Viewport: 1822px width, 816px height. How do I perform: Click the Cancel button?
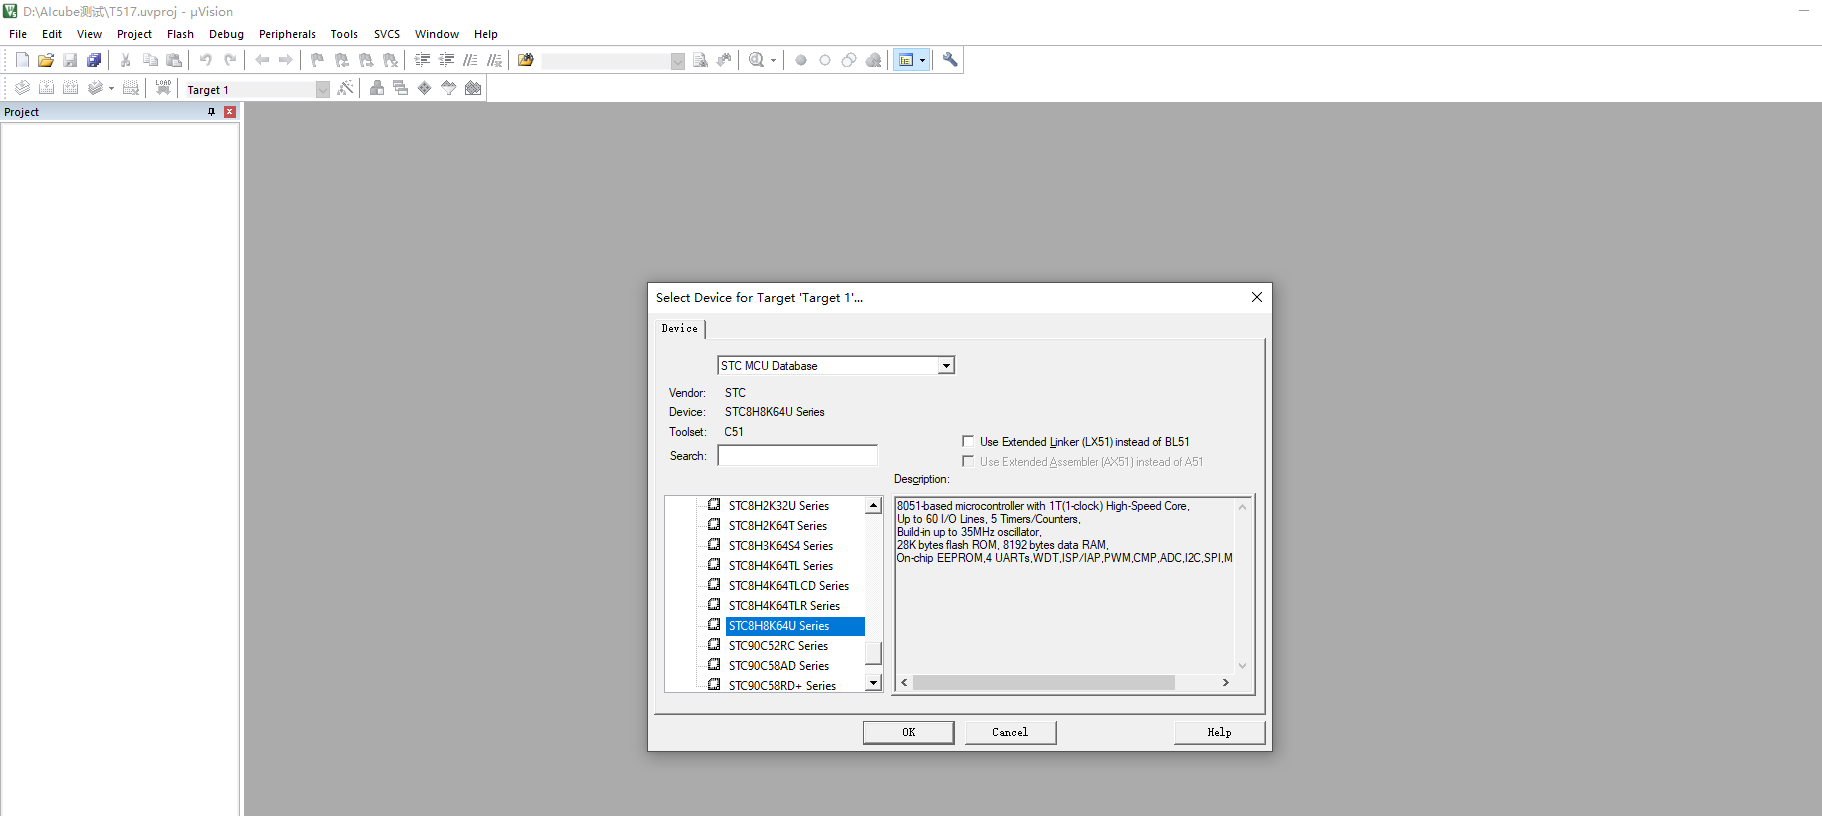(1010, 732)
